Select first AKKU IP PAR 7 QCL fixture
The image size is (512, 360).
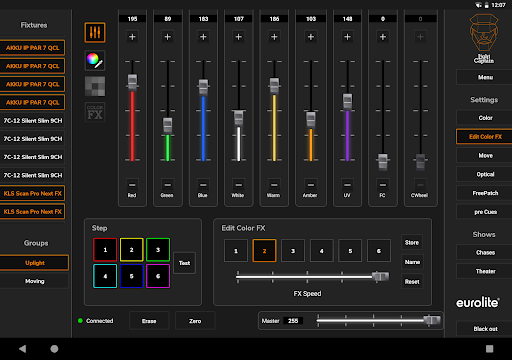(32, 48)
